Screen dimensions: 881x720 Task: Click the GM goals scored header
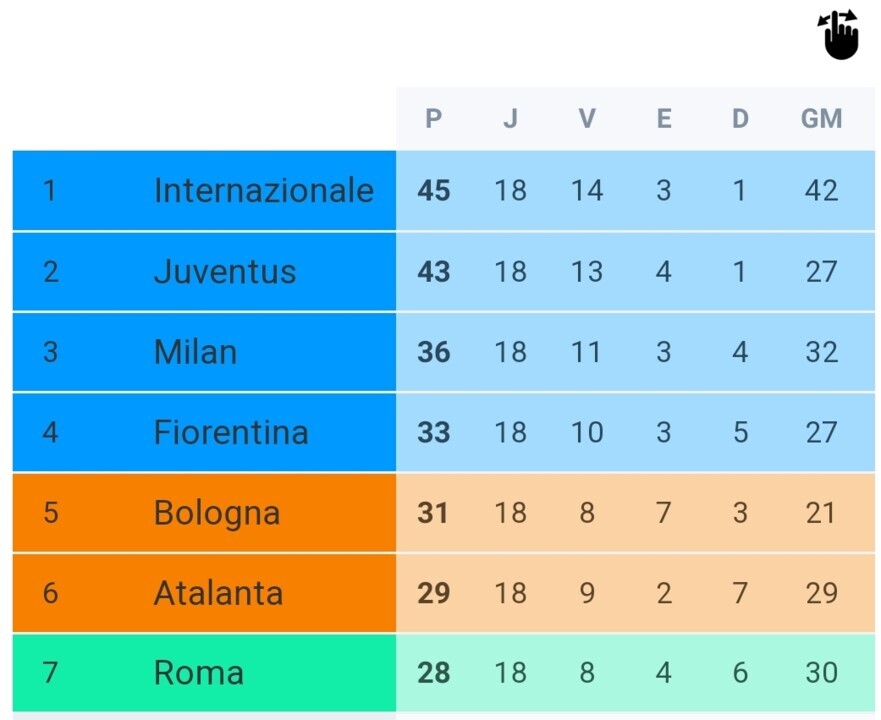click(x=821, y=119)
